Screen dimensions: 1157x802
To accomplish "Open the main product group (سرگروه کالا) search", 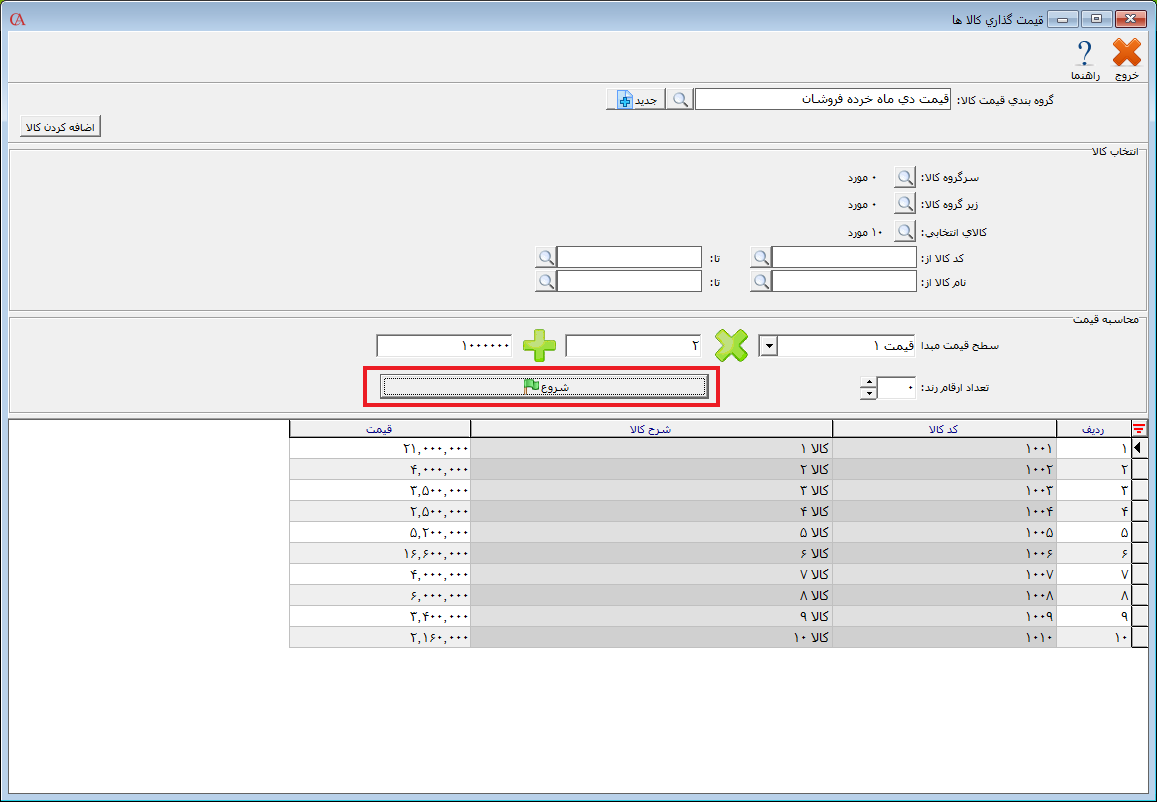I will click(x=904, y=177).
